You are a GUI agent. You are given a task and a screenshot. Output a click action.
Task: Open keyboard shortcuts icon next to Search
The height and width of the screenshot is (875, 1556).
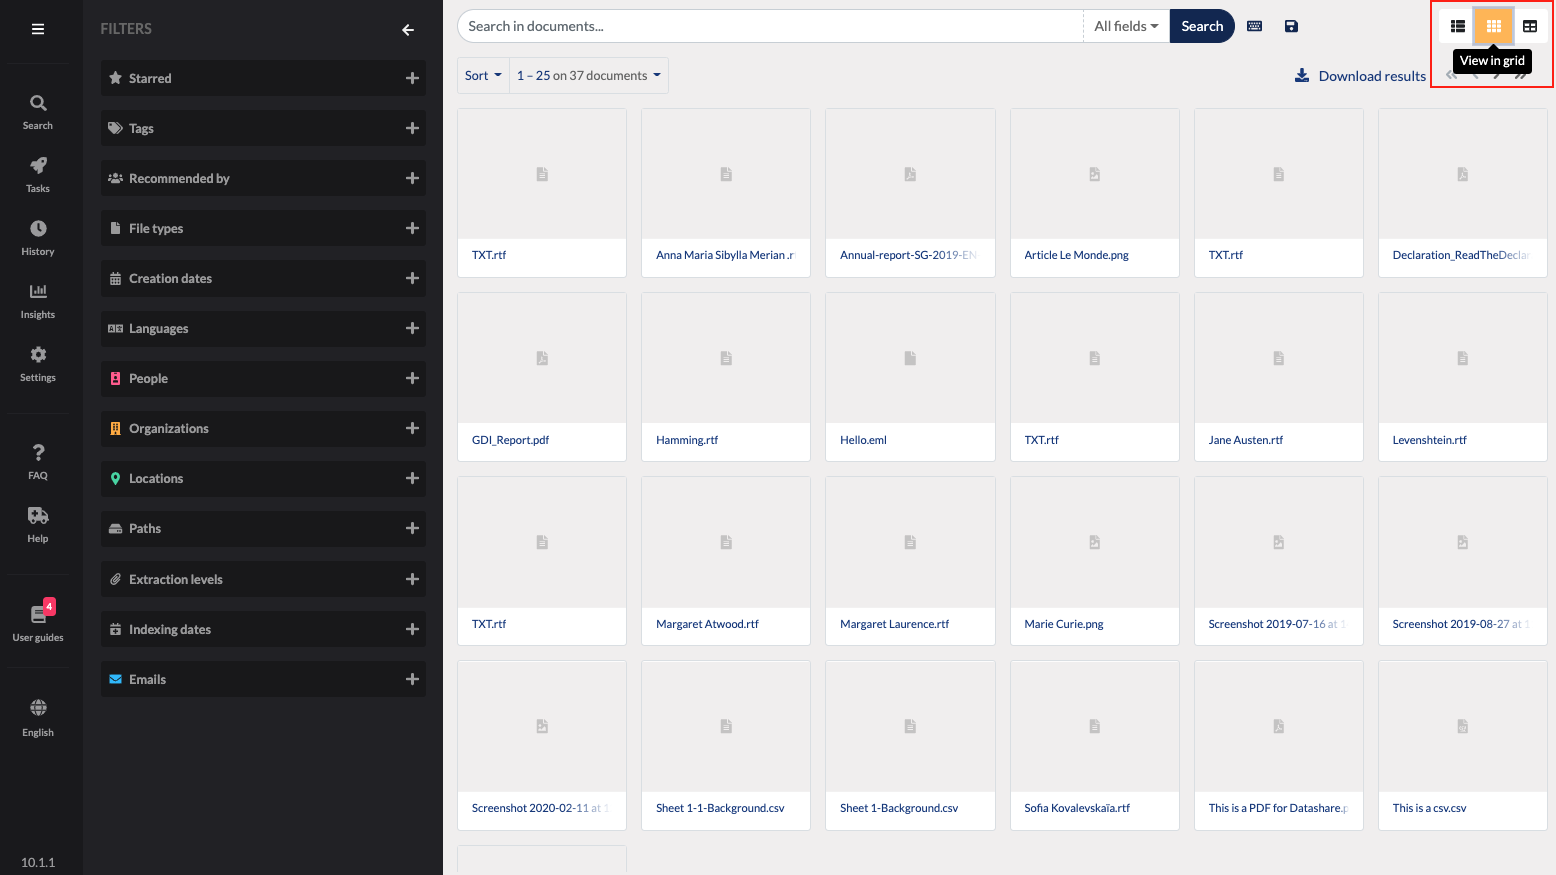[x=1254, y=26]
